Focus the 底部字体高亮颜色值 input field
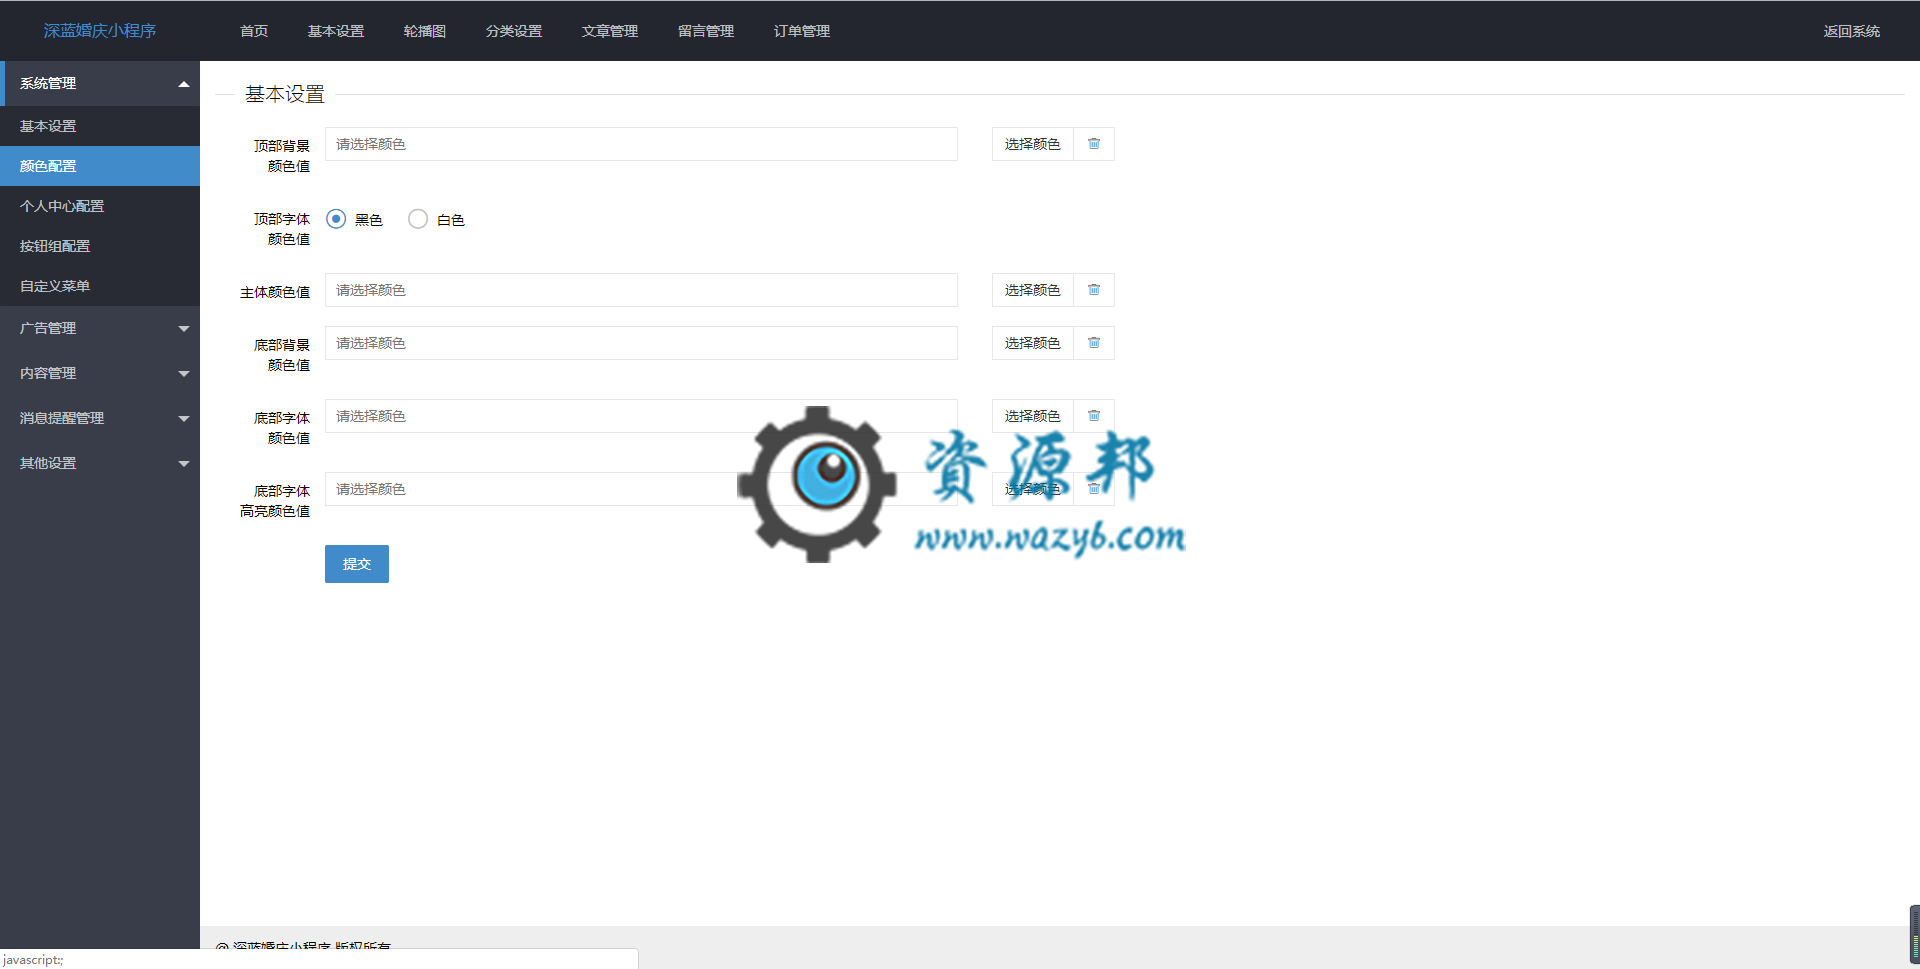This screenshot has width=1920, height=969. [641, 489]
